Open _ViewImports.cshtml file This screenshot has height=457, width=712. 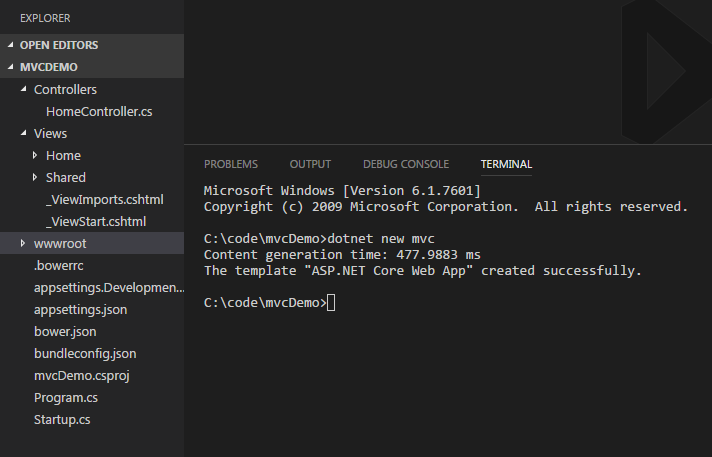(104, 199)
